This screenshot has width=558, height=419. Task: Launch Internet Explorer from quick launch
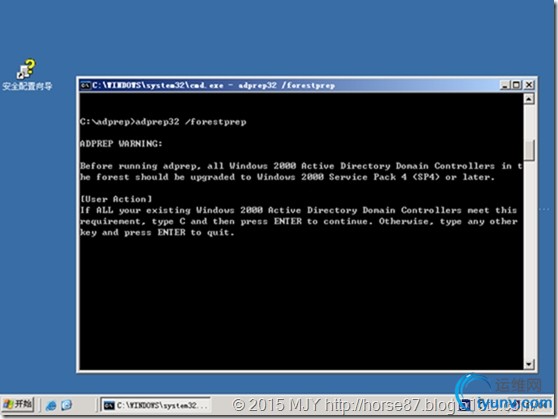tap(51, 405)
